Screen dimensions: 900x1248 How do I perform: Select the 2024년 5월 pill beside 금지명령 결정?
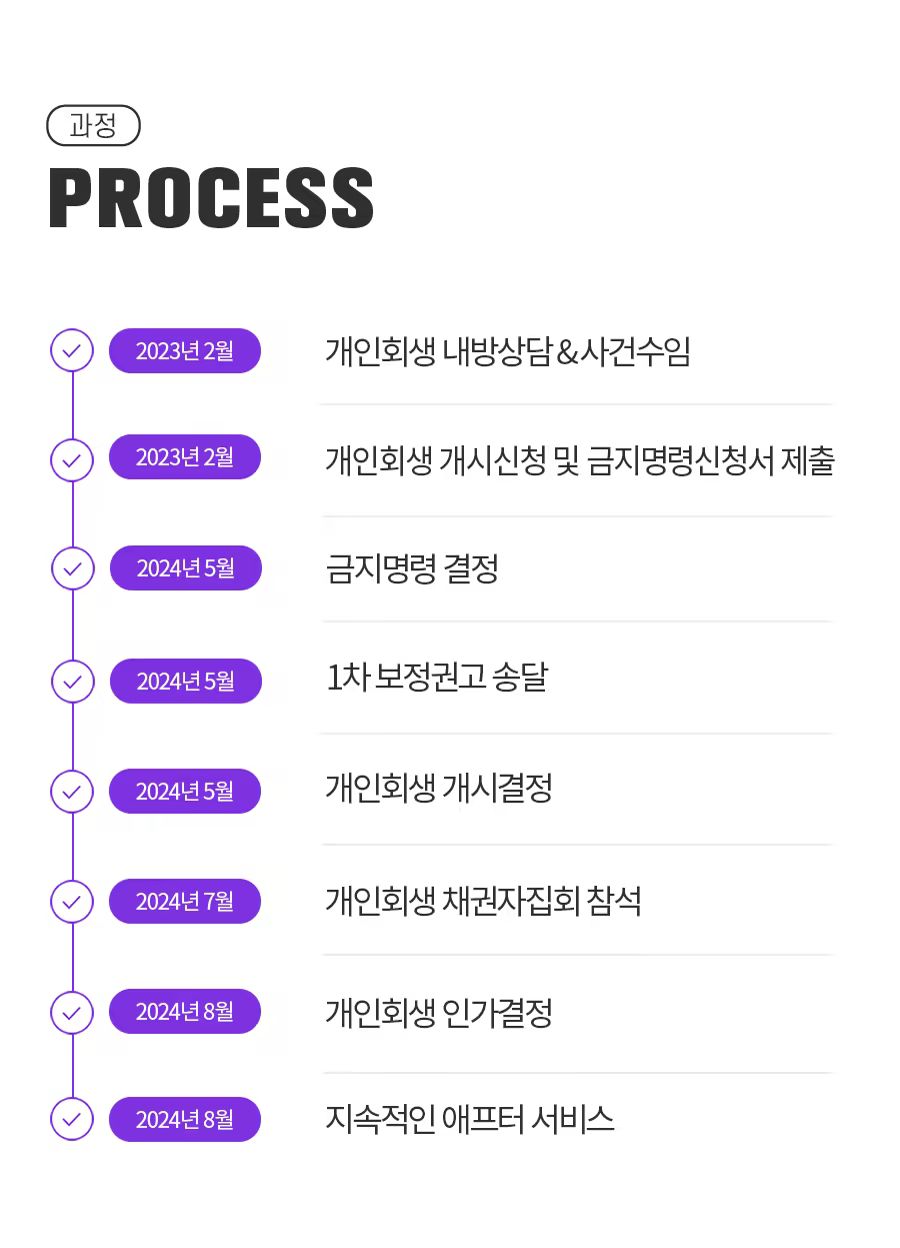pos(185,568)
